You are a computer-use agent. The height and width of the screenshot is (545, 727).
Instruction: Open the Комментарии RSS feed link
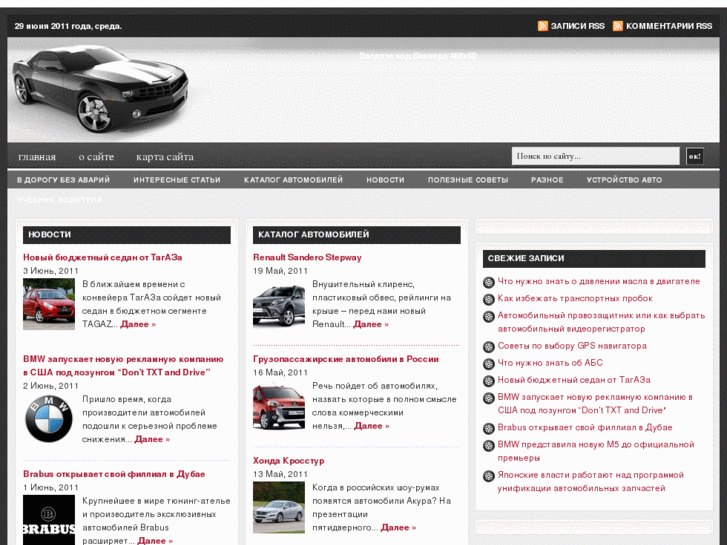tap(669, 26)
